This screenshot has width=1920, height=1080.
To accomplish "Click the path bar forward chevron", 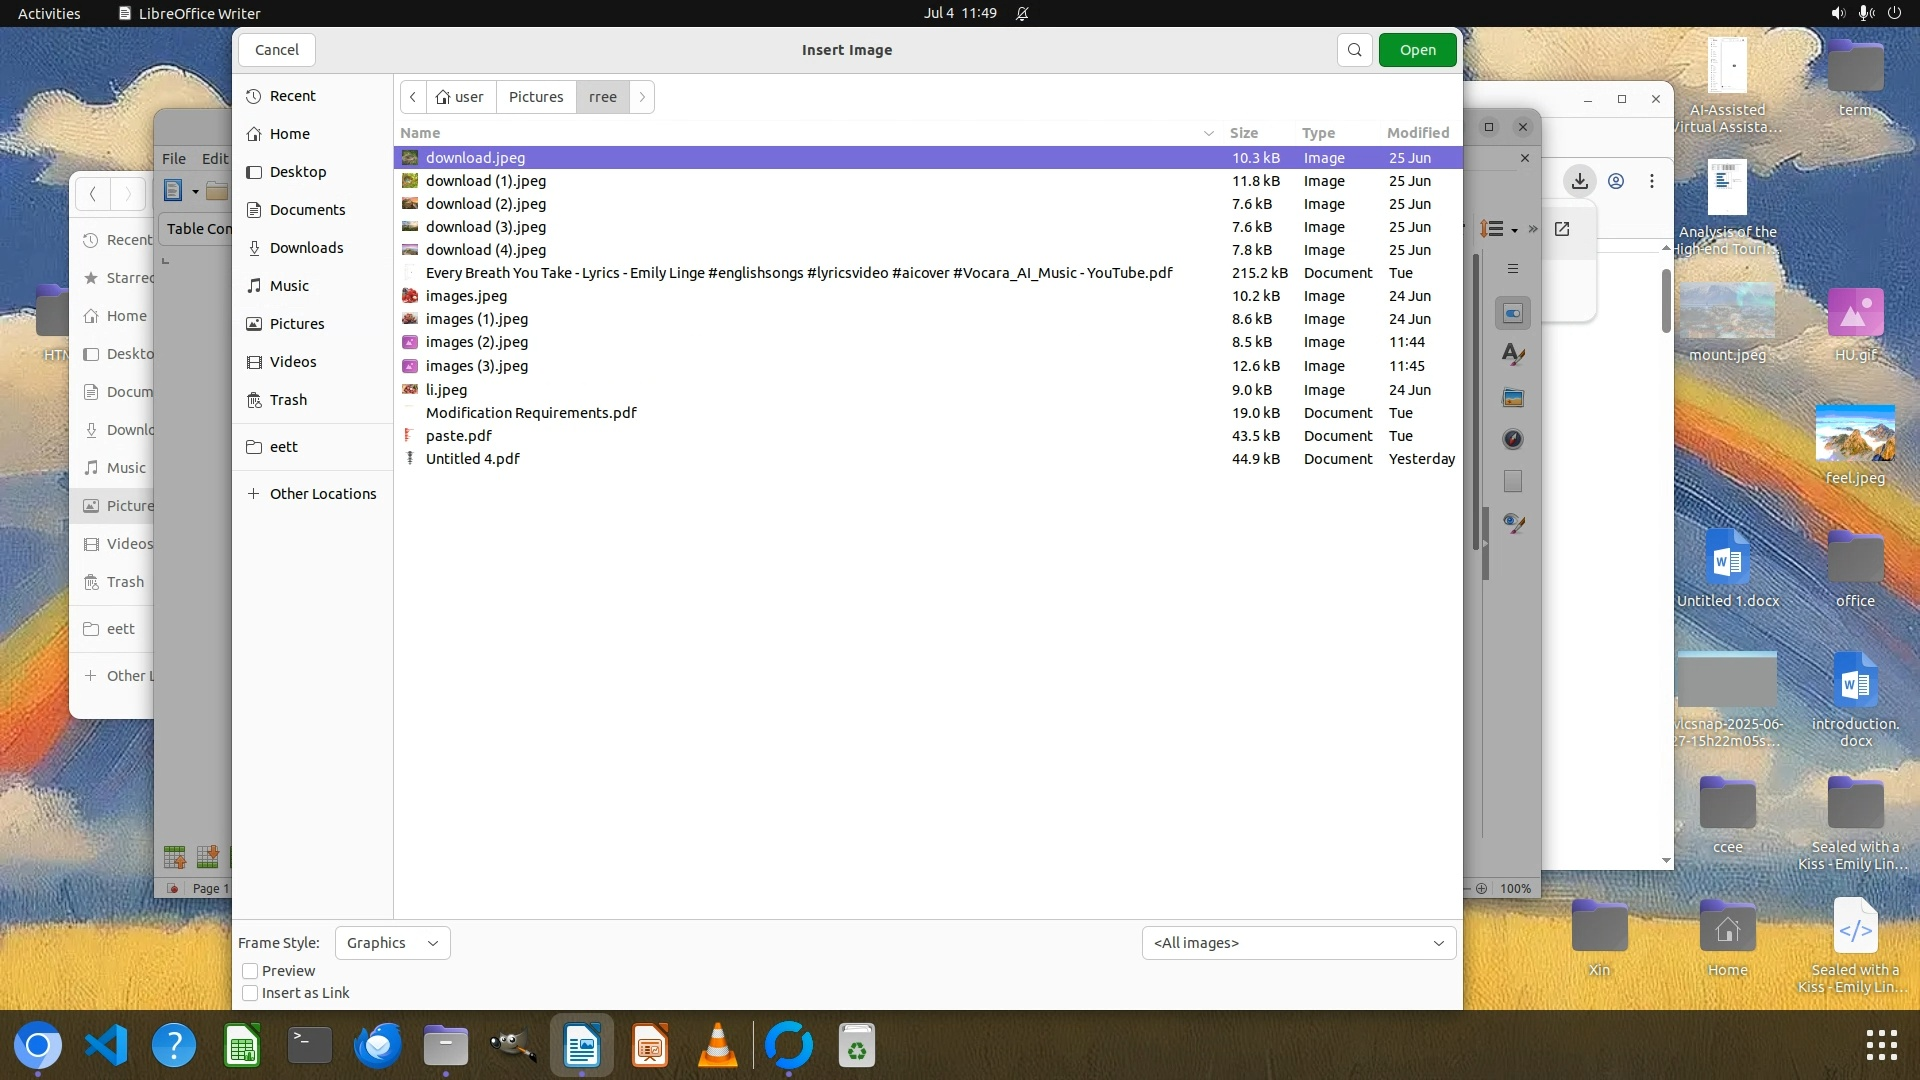I will tap(642, 97).
